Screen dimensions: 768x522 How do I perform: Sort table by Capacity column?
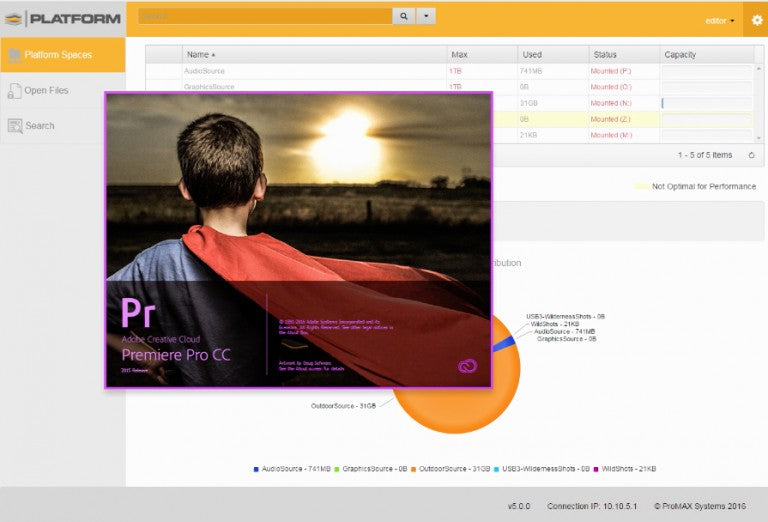(707, 54)
